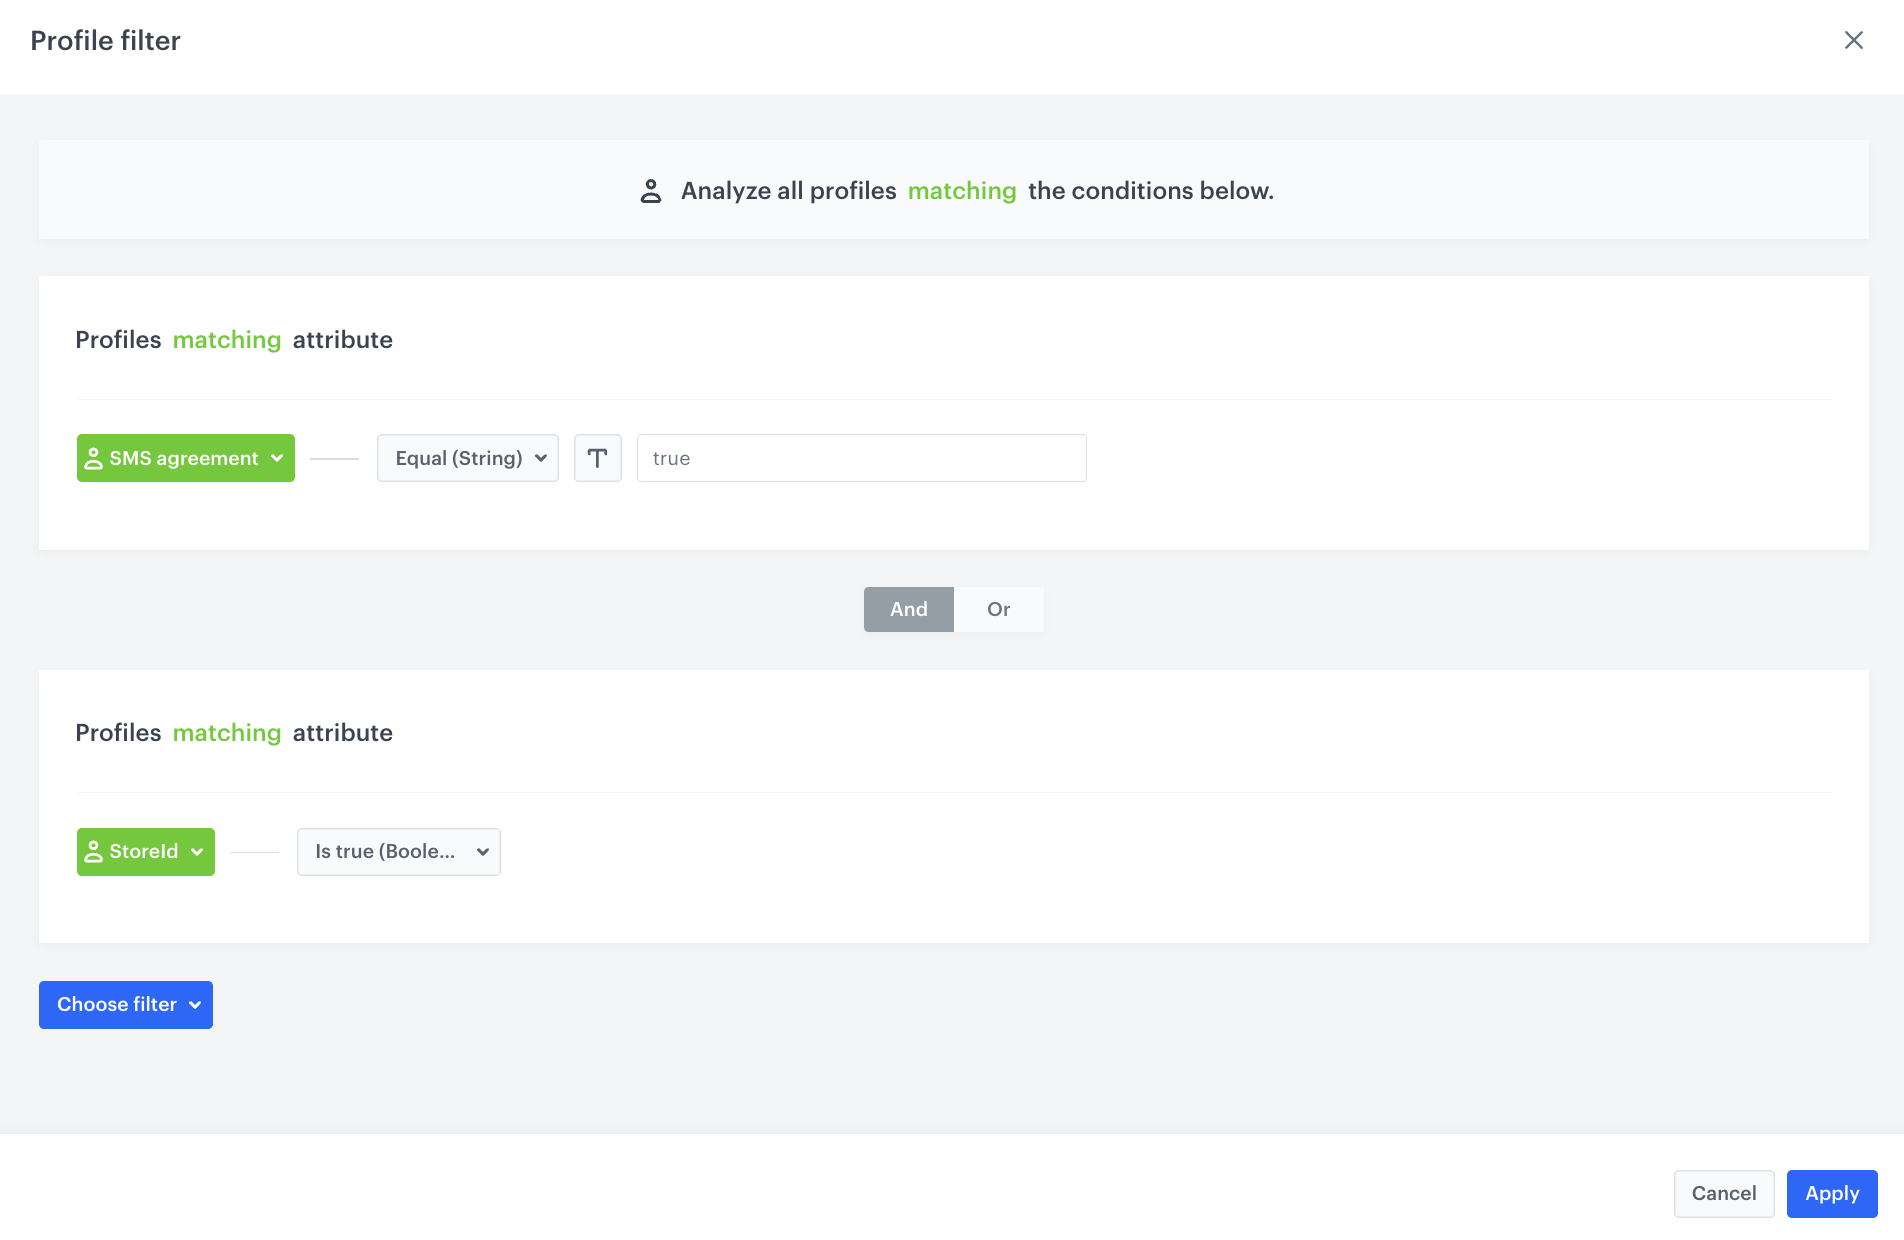1904x1240 pixels.
Task: Focus the value field containing true
Action: [x=861, y=458]
